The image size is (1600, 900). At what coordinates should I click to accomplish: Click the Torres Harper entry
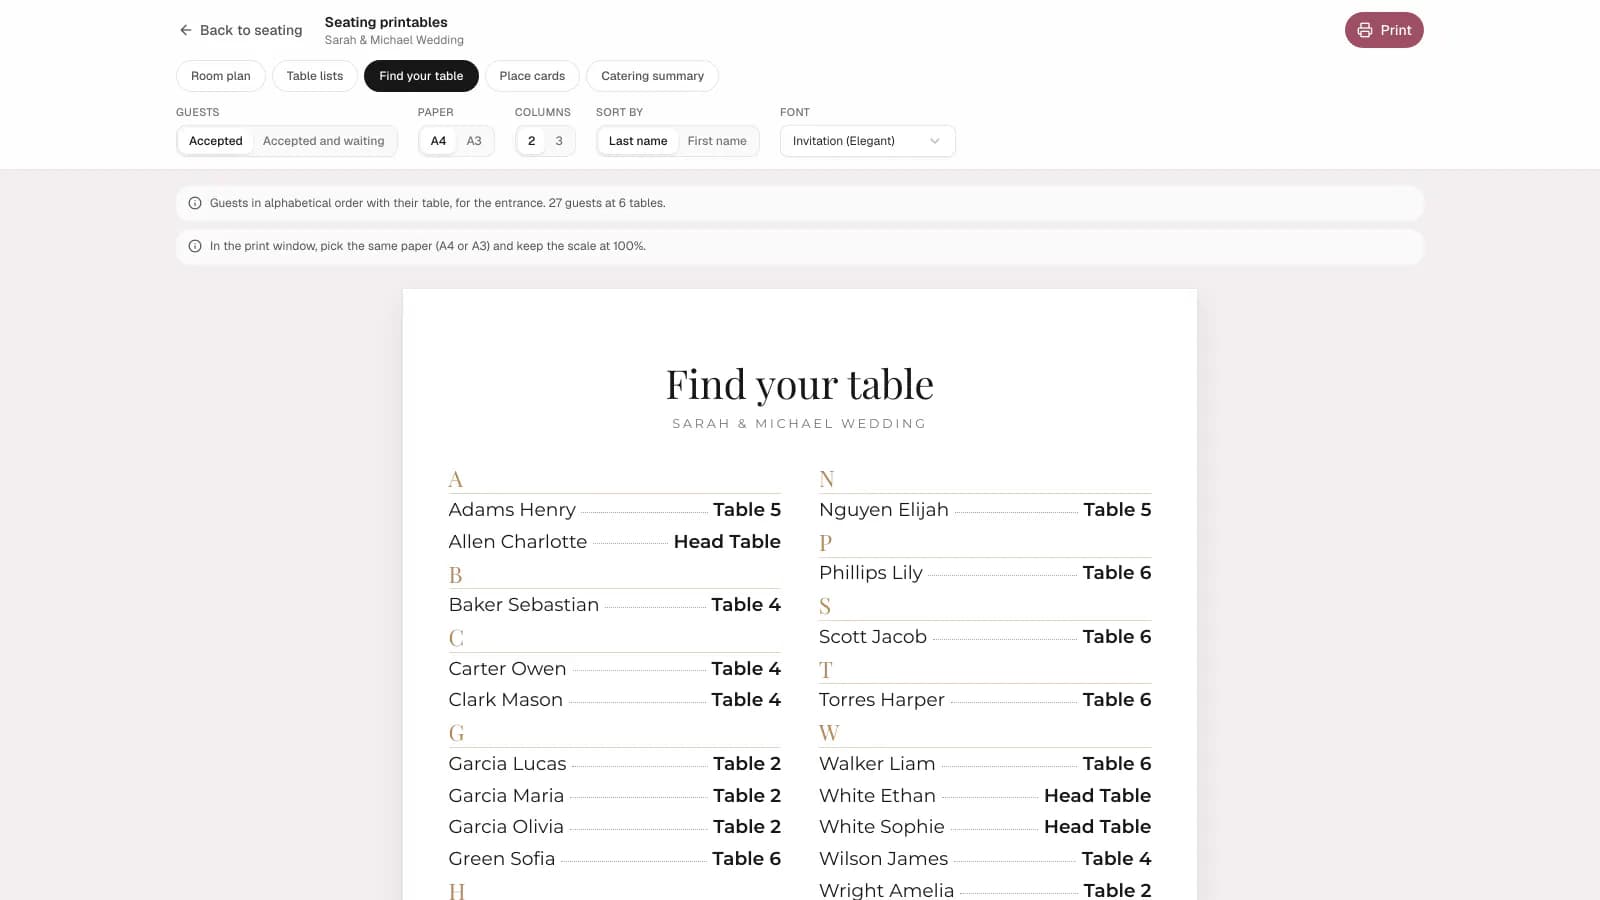985,700
